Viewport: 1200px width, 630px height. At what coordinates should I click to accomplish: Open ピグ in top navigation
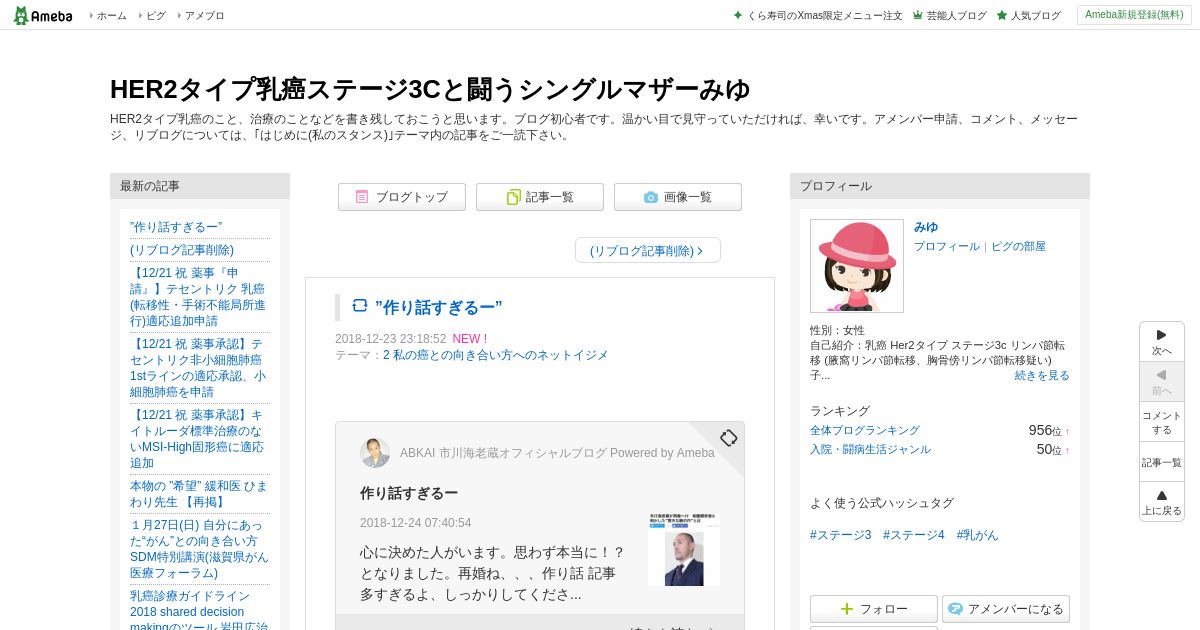156,15
